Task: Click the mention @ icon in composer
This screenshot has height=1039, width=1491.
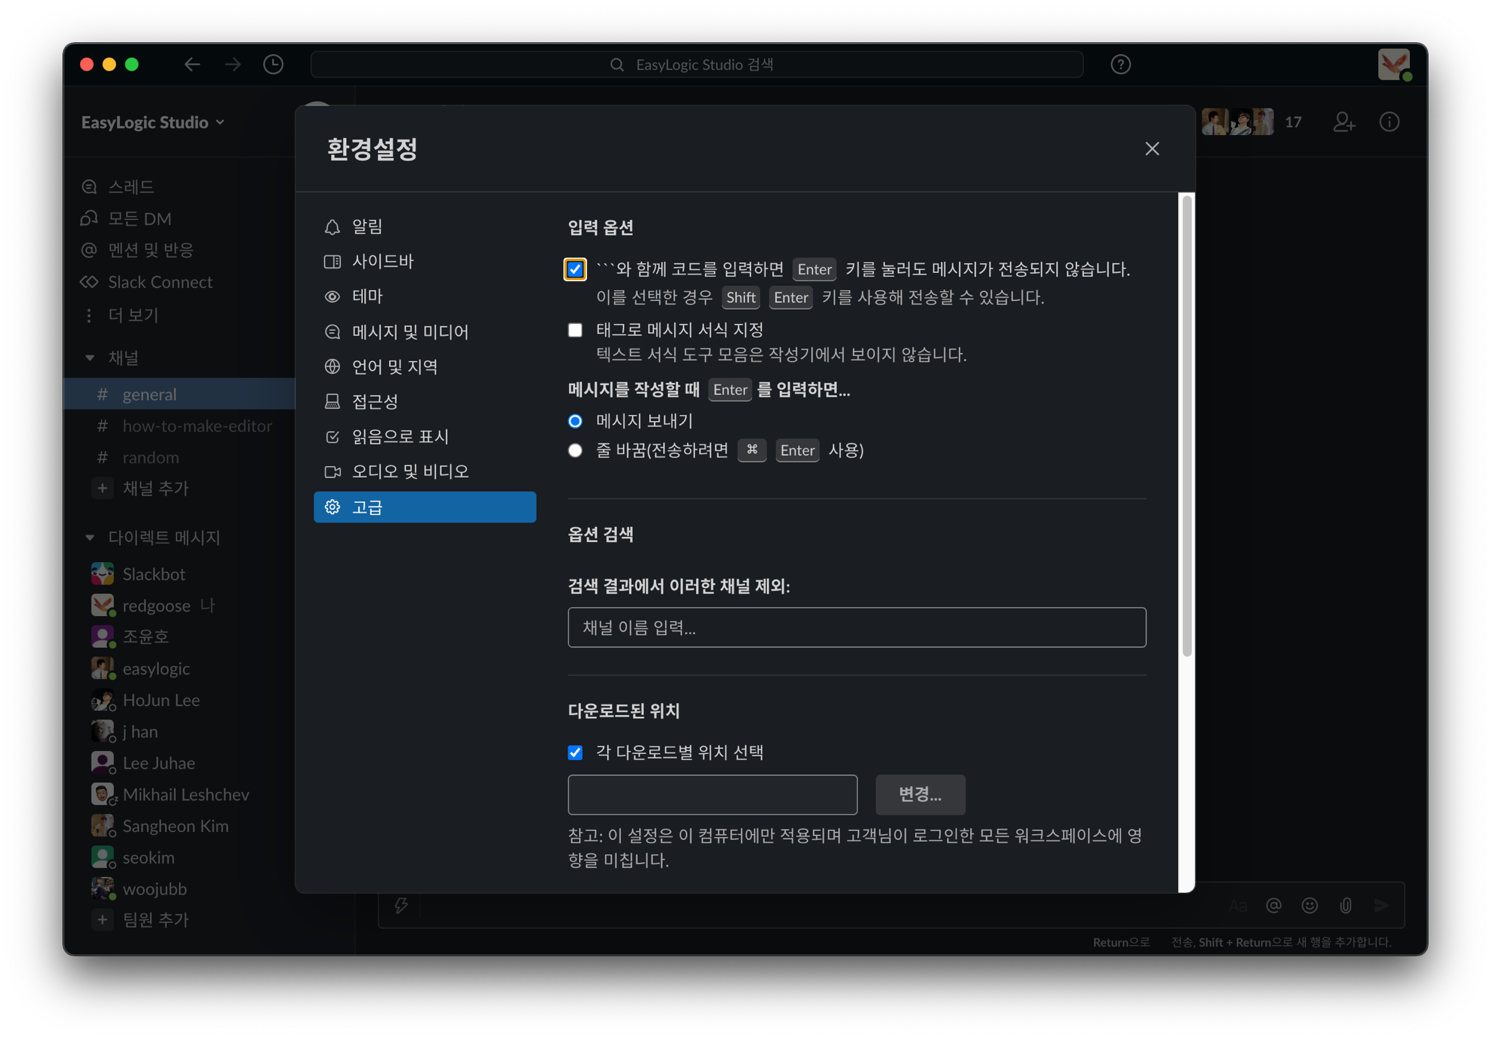Action: pyautogui.click(x=1273, y=905)
